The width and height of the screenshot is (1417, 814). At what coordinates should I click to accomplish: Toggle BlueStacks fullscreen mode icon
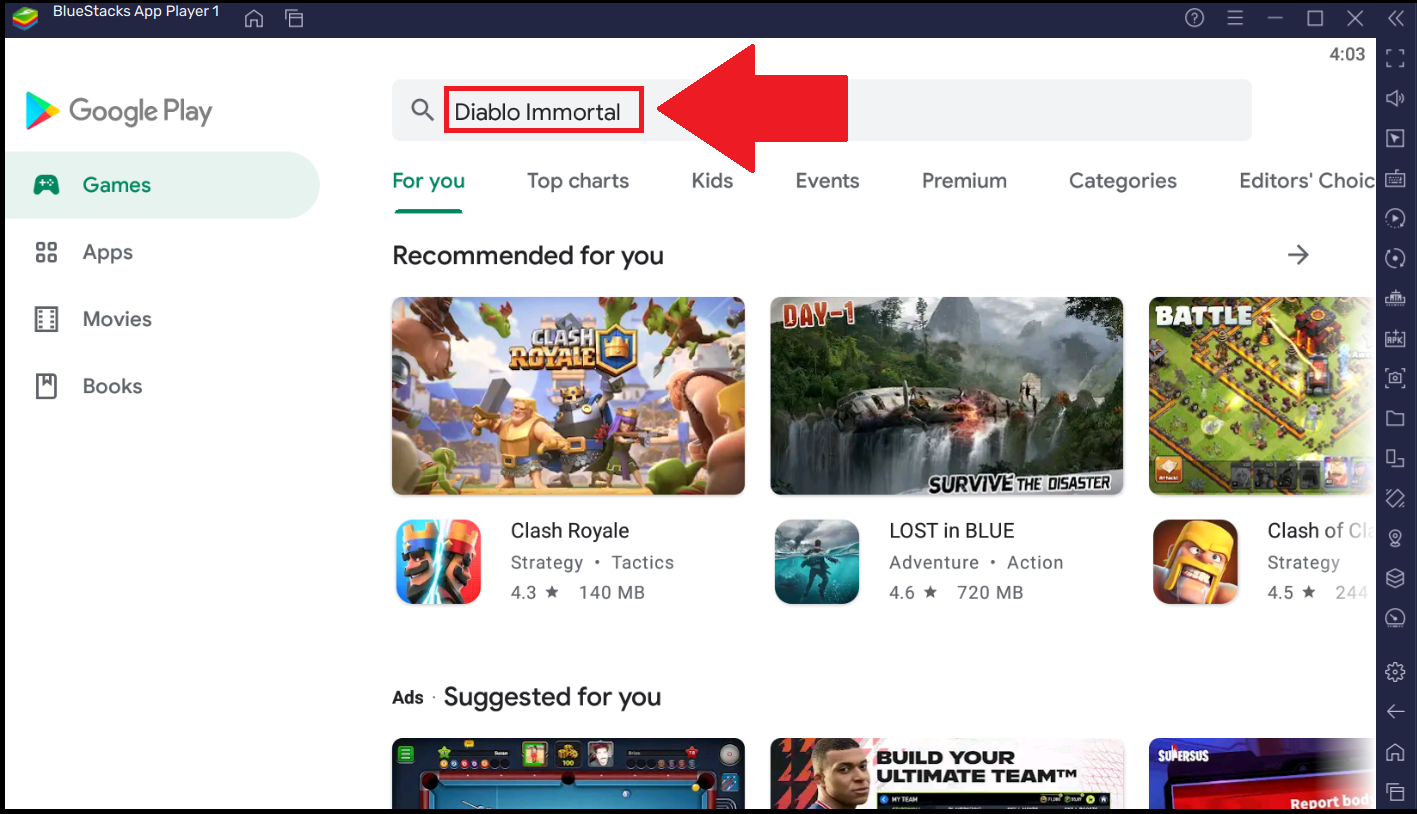click(x=1395, y=57)
